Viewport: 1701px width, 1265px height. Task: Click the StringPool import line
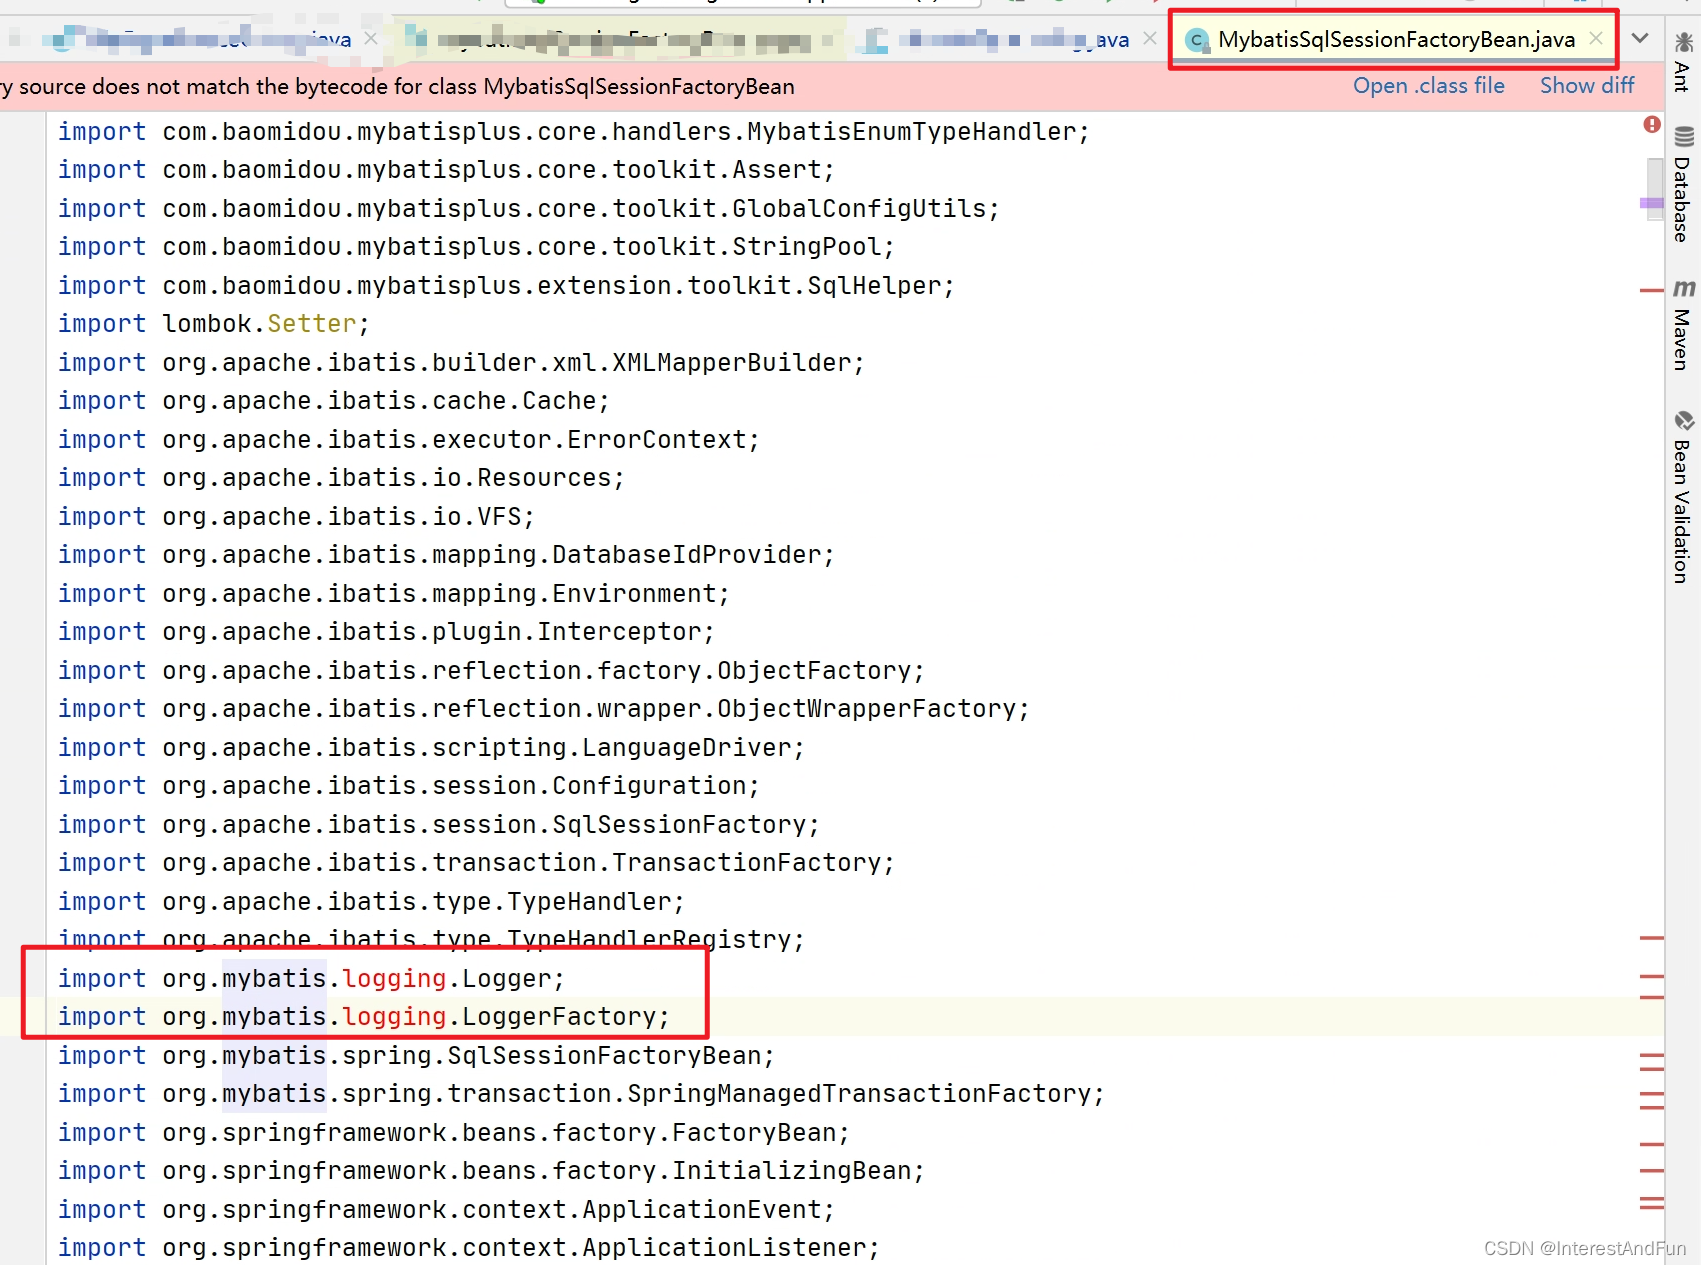pos(476,247)
